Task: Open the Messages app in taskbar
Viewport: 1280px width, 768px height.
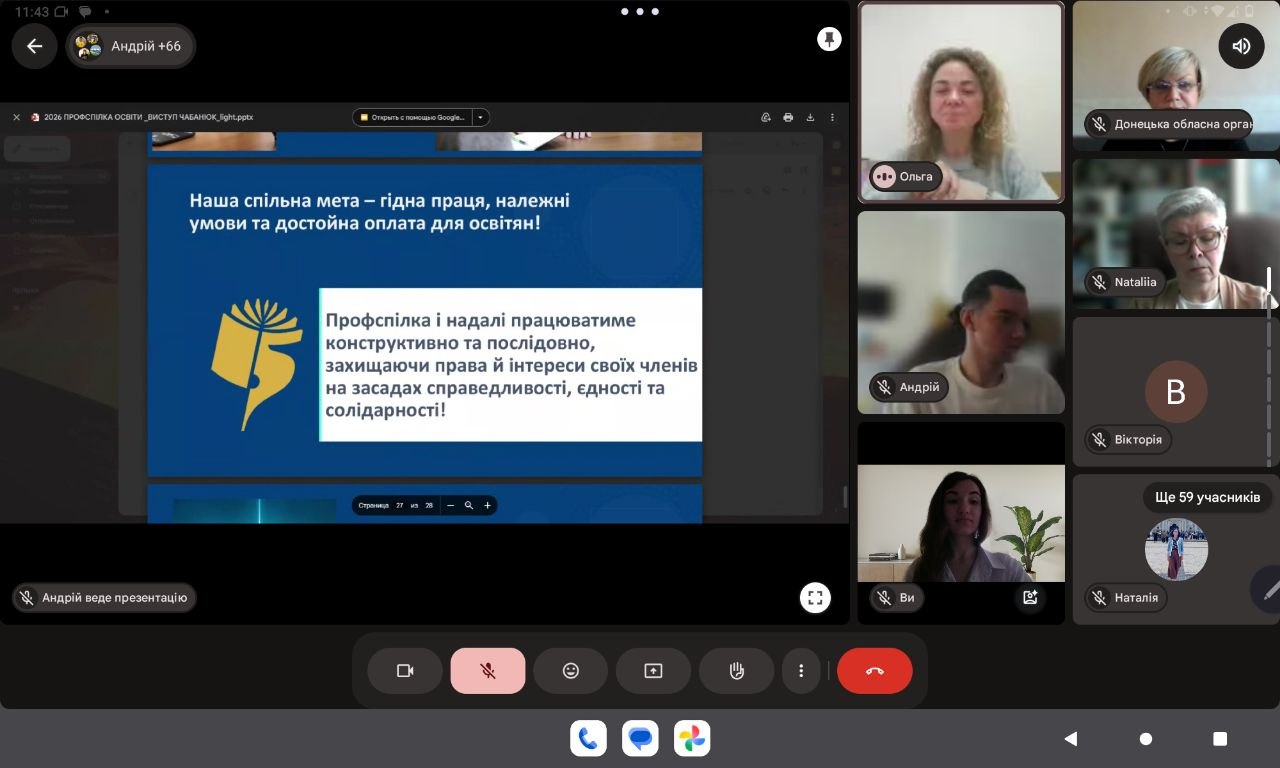Action: click(640, 739)
